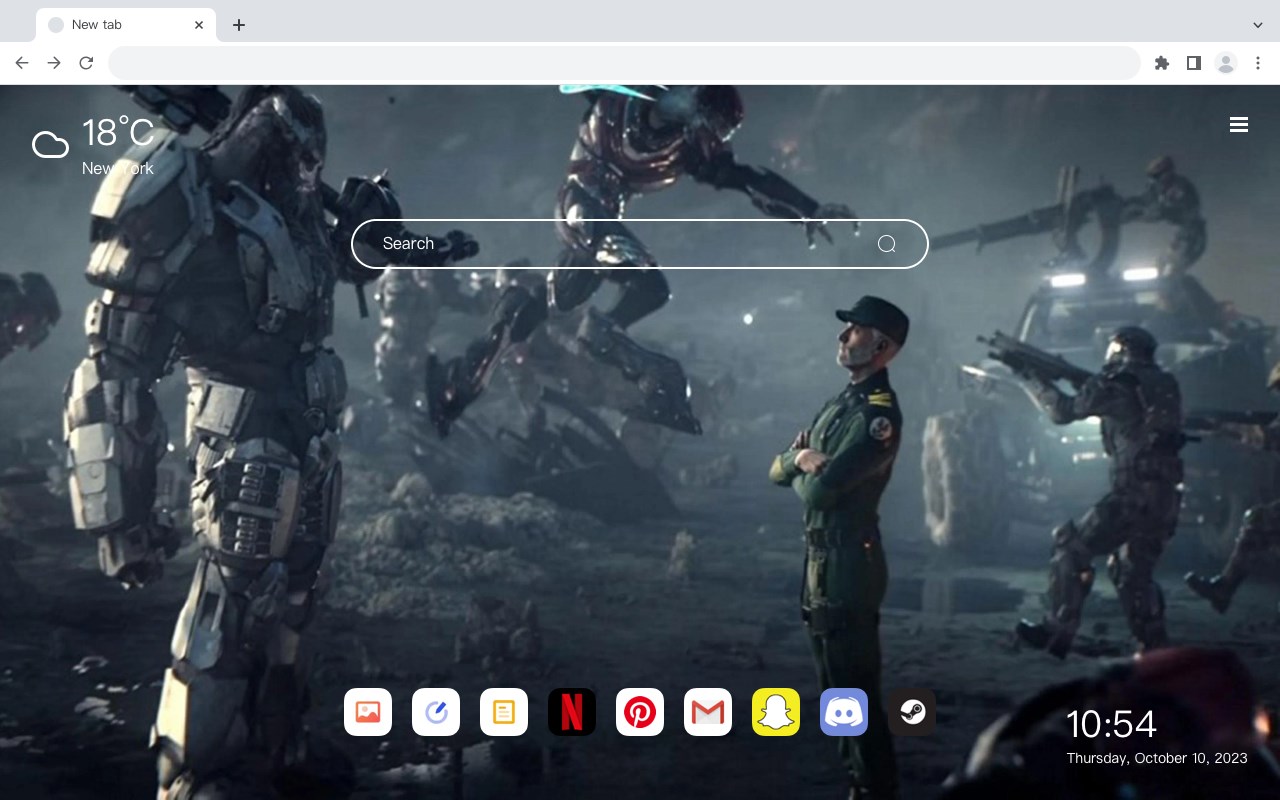This screenshot has height=800, width=1280.
Task: Open the hamburger menu on the page
Action: [1239, 125]
